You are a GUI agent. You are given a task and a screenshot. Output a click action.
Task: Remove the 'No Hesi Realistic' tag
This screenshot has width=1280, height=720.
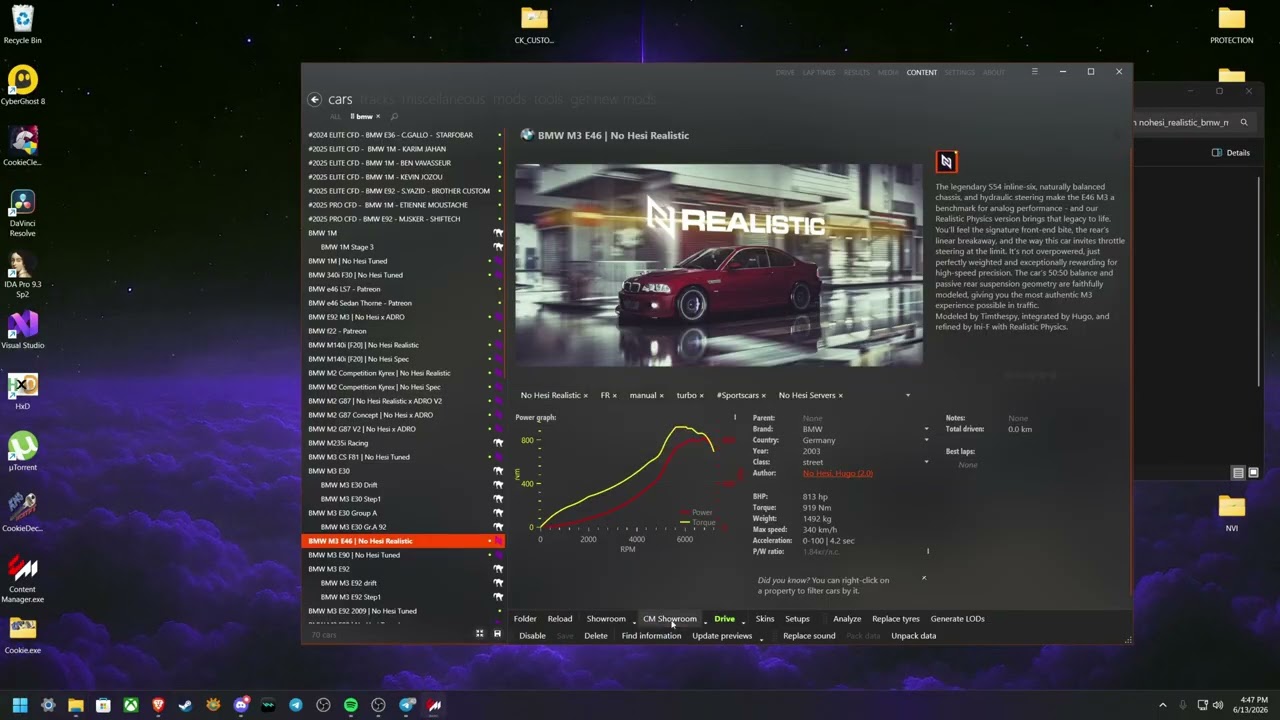[x=586, y=396]
